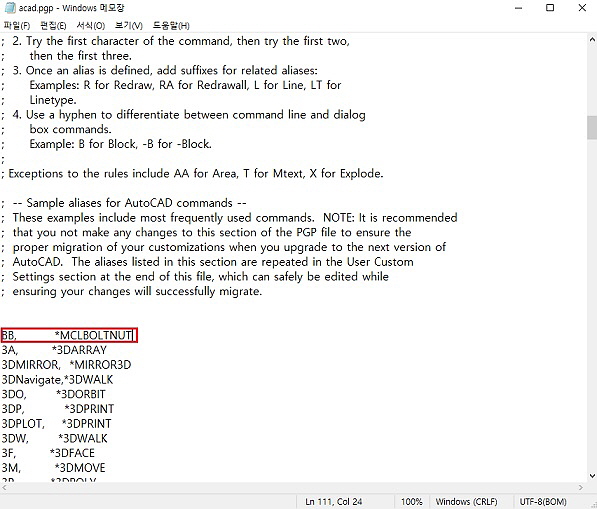Image resolution: width=597 pixels, height=509 pixels.
Task: Click the 'Use a hyphen to differentiate' line
Action: point(184,115)
